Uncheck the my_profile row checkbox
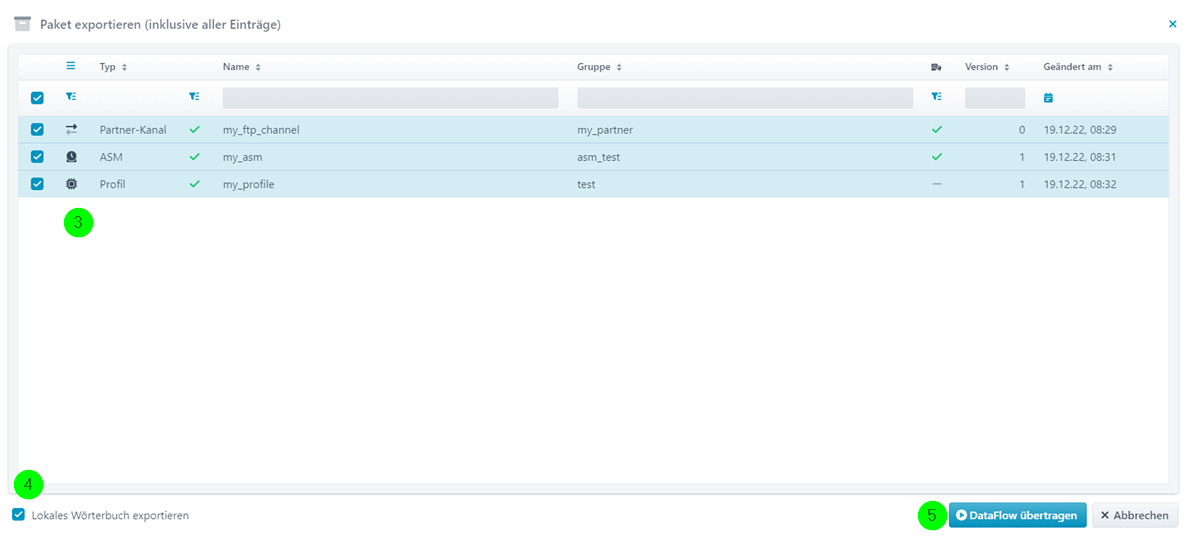The height and width of the screenshot is (540, 1186). coord(37,184)
